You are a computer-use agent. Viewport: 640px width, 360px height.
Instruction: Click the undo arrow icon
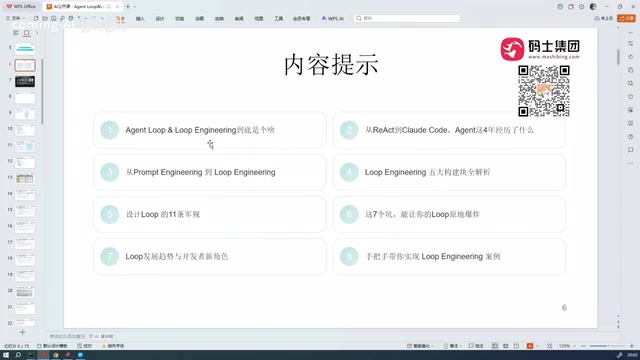point(80,18)
